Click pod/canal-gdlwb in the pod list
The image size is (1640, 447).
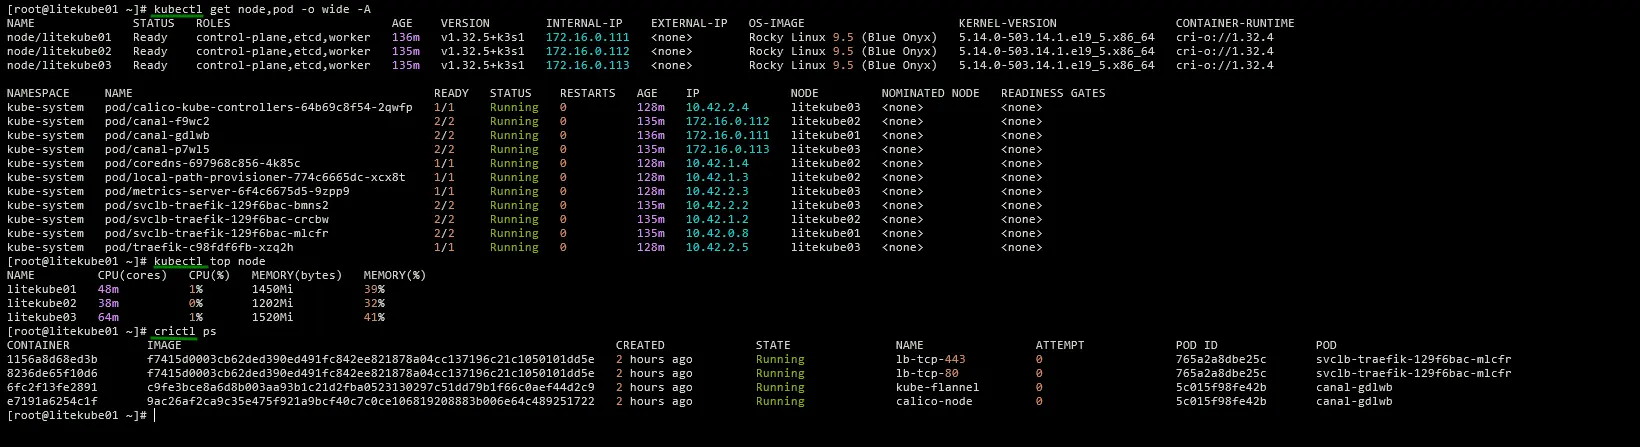point(157,135)
